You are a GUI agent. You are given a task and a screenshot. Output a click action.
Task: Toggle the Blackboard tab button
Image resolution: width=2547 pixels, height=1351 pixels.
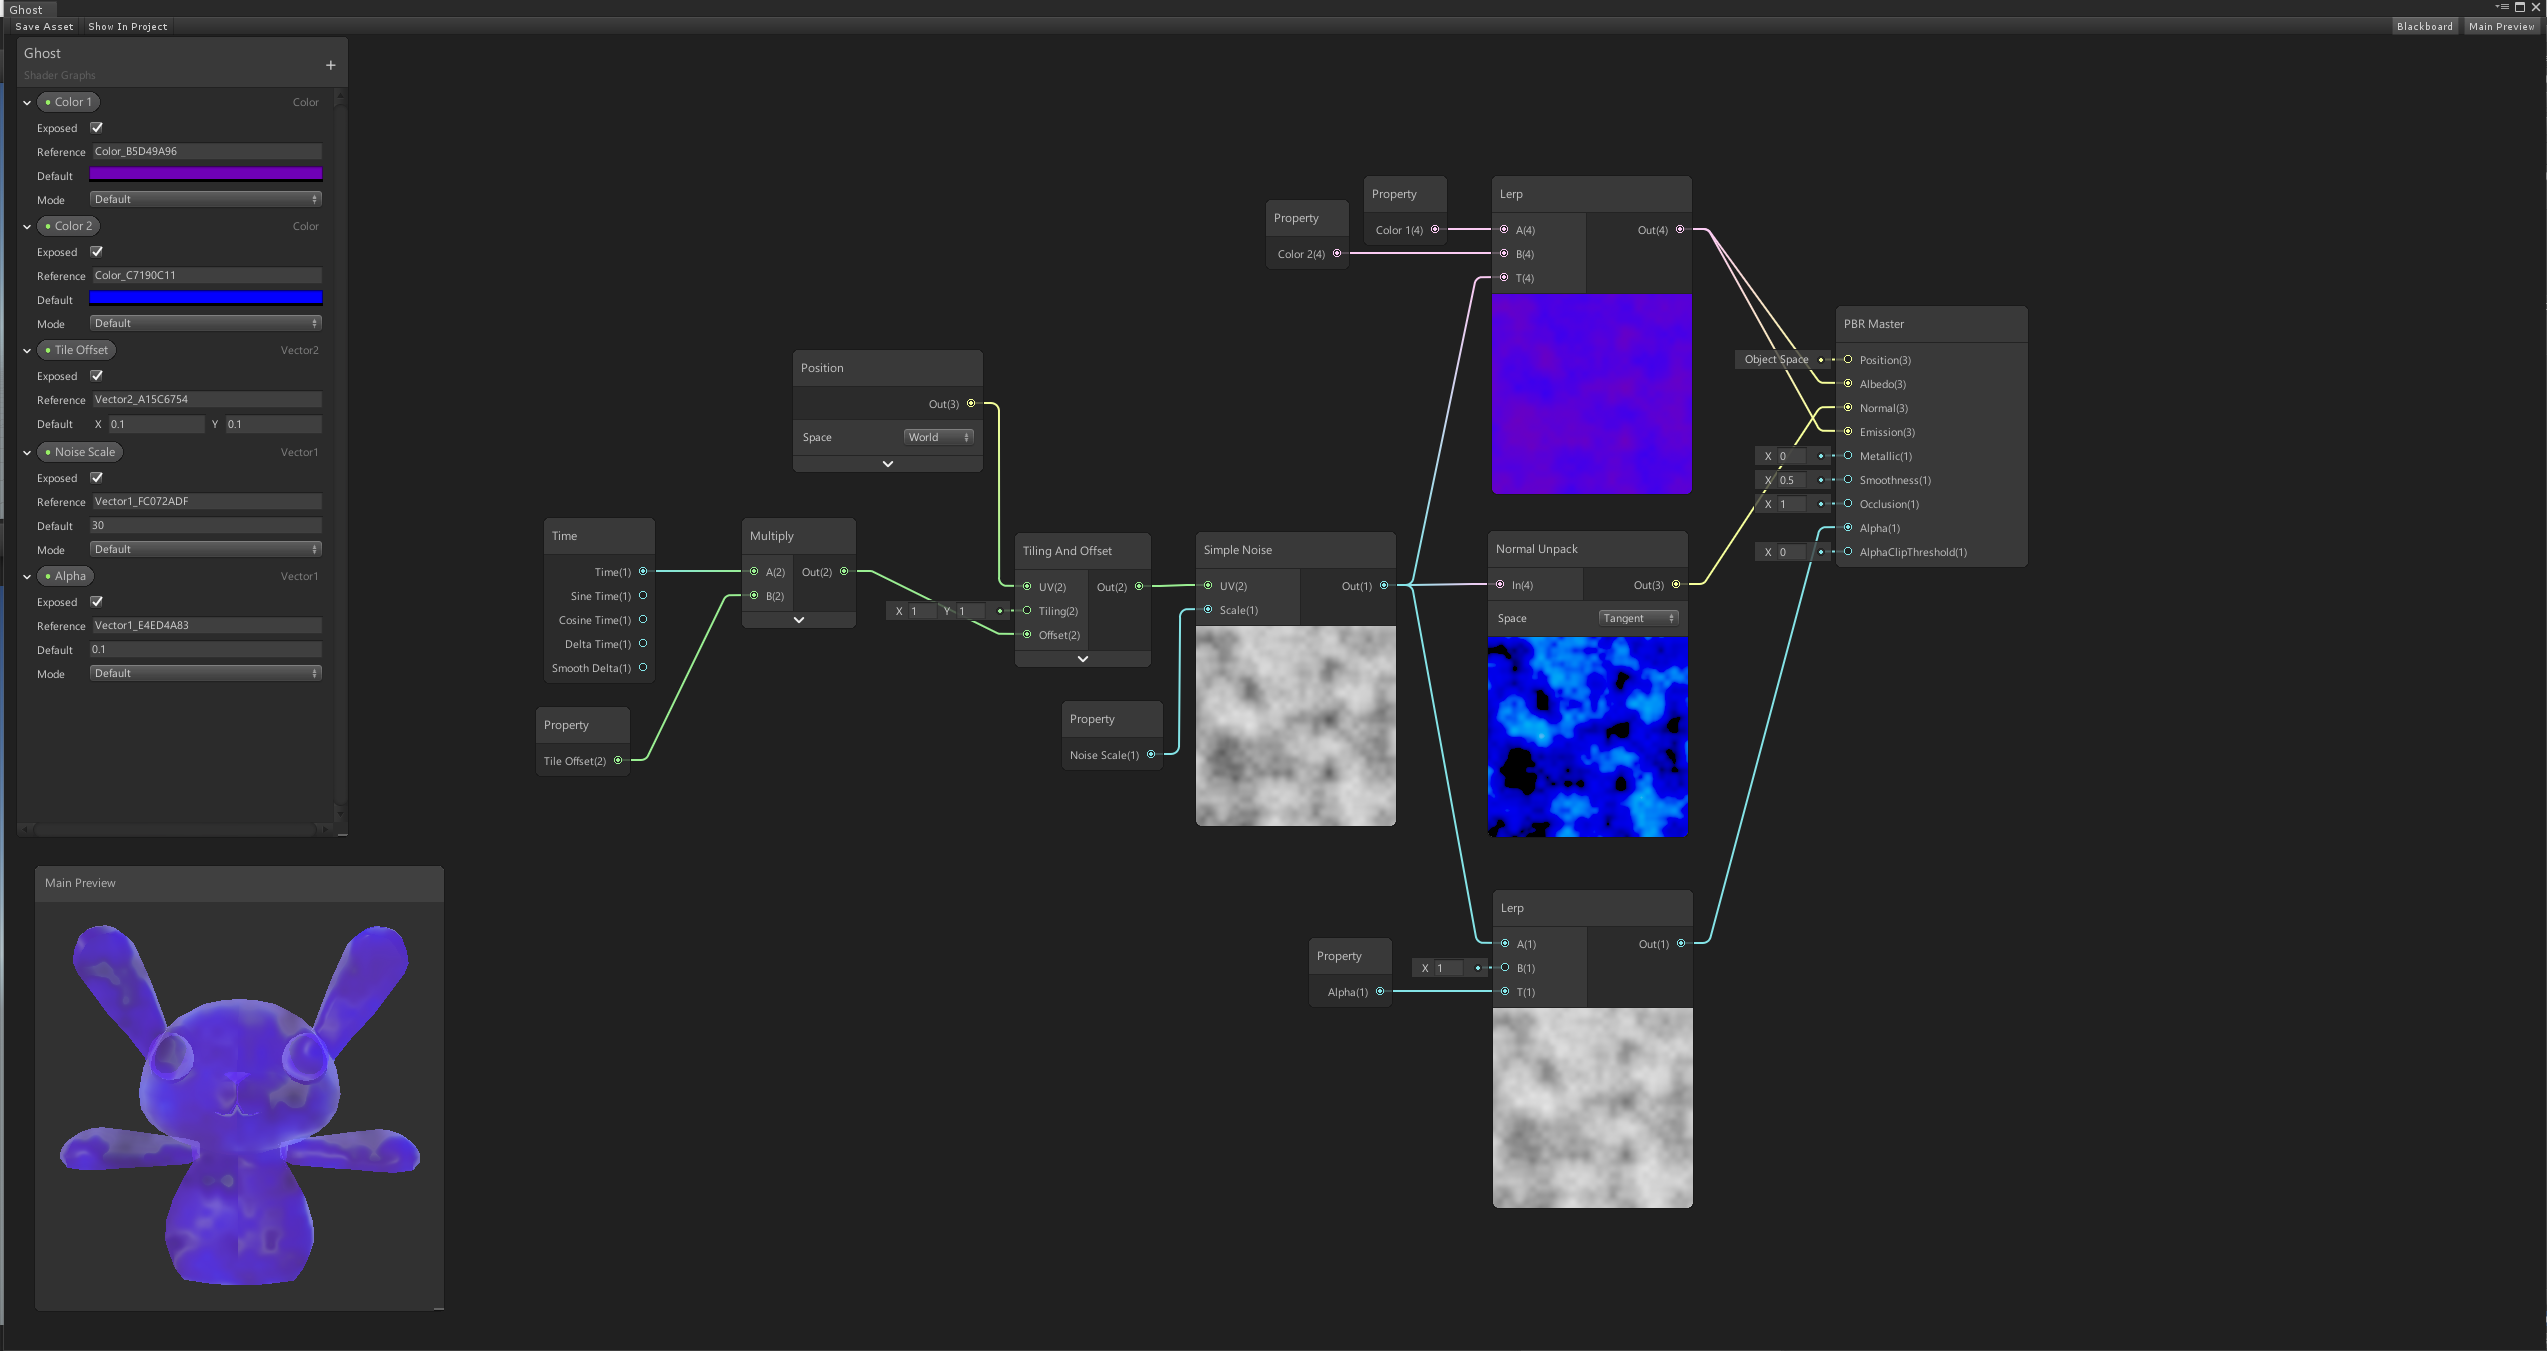(2424, 27)
